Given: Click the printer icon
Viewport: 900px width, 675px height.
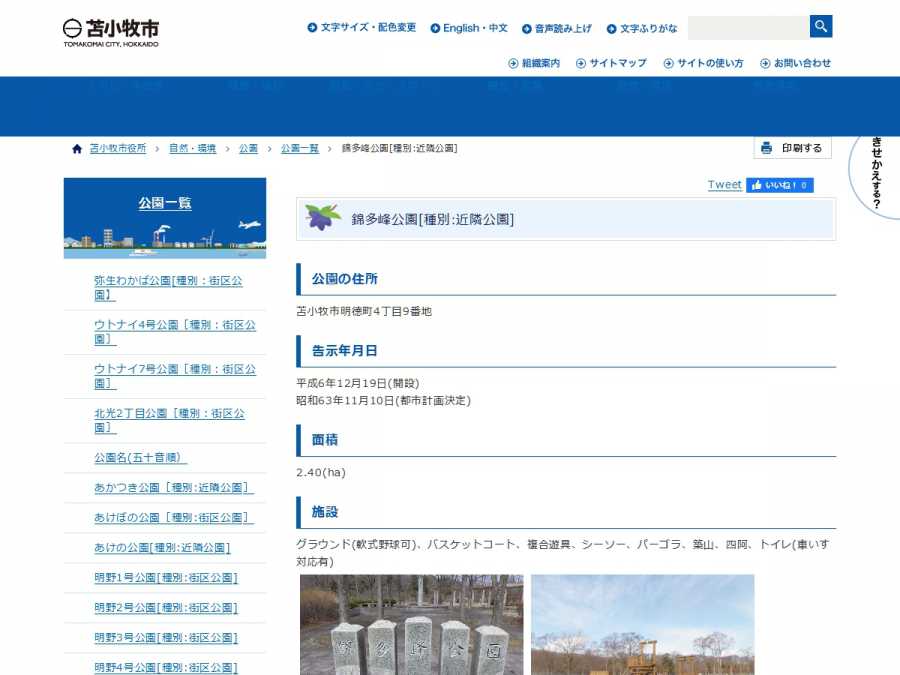Looking at the screenshot, I should pos(766,148).
